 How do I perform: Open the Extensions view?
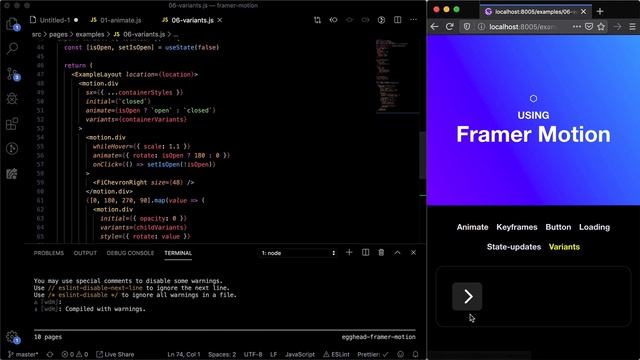(12, 123)
